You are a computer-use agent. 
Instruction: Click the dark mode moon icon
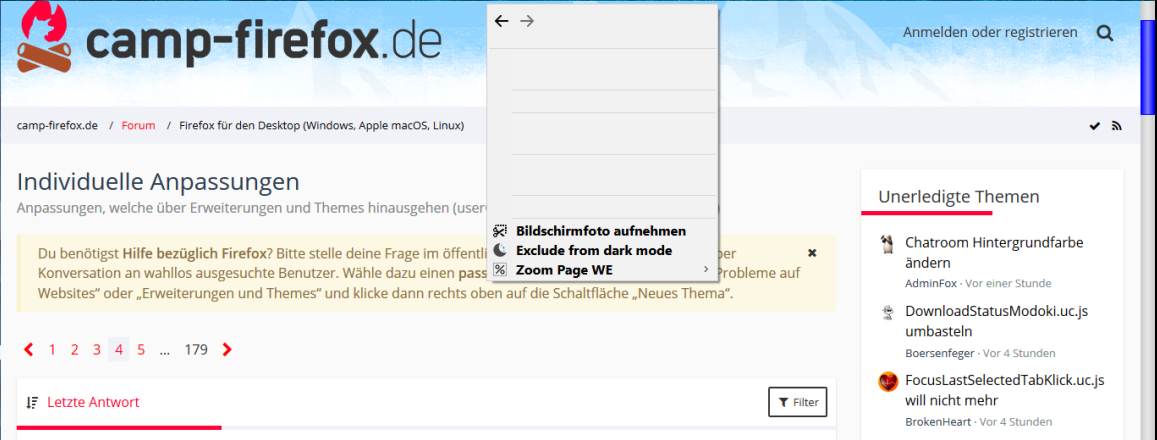pos(500,250)
